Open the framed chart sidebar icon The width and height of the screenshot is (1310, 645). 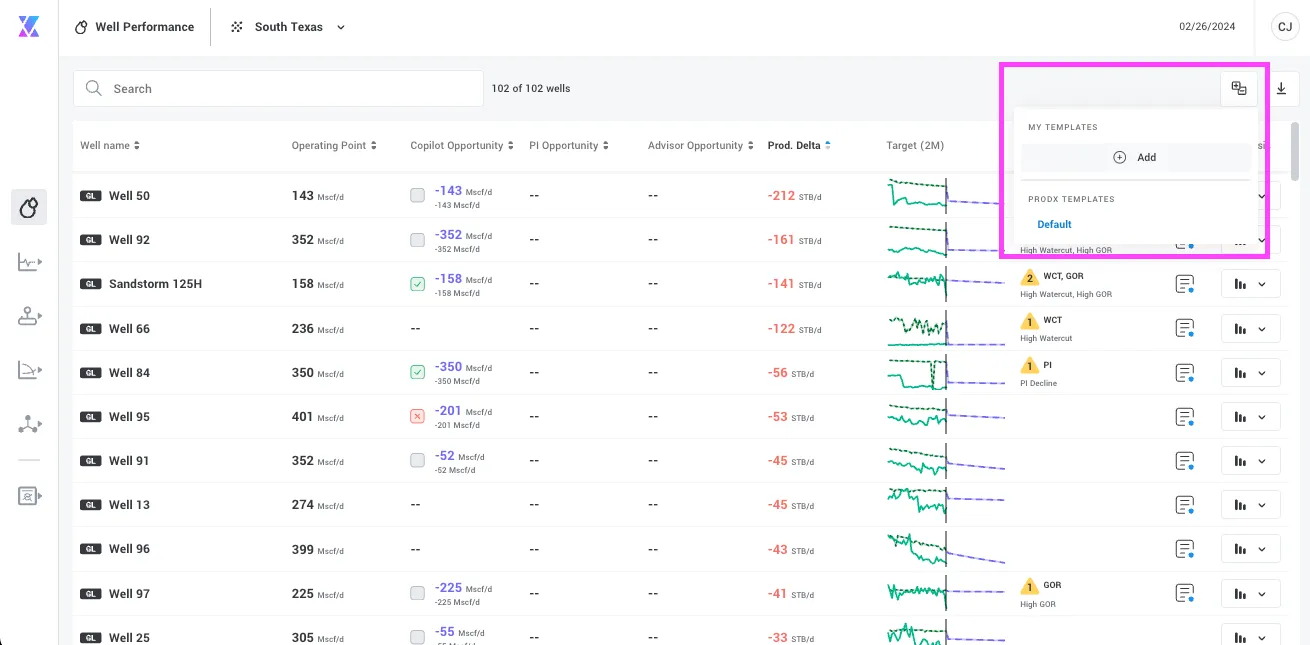click(29, 495)
